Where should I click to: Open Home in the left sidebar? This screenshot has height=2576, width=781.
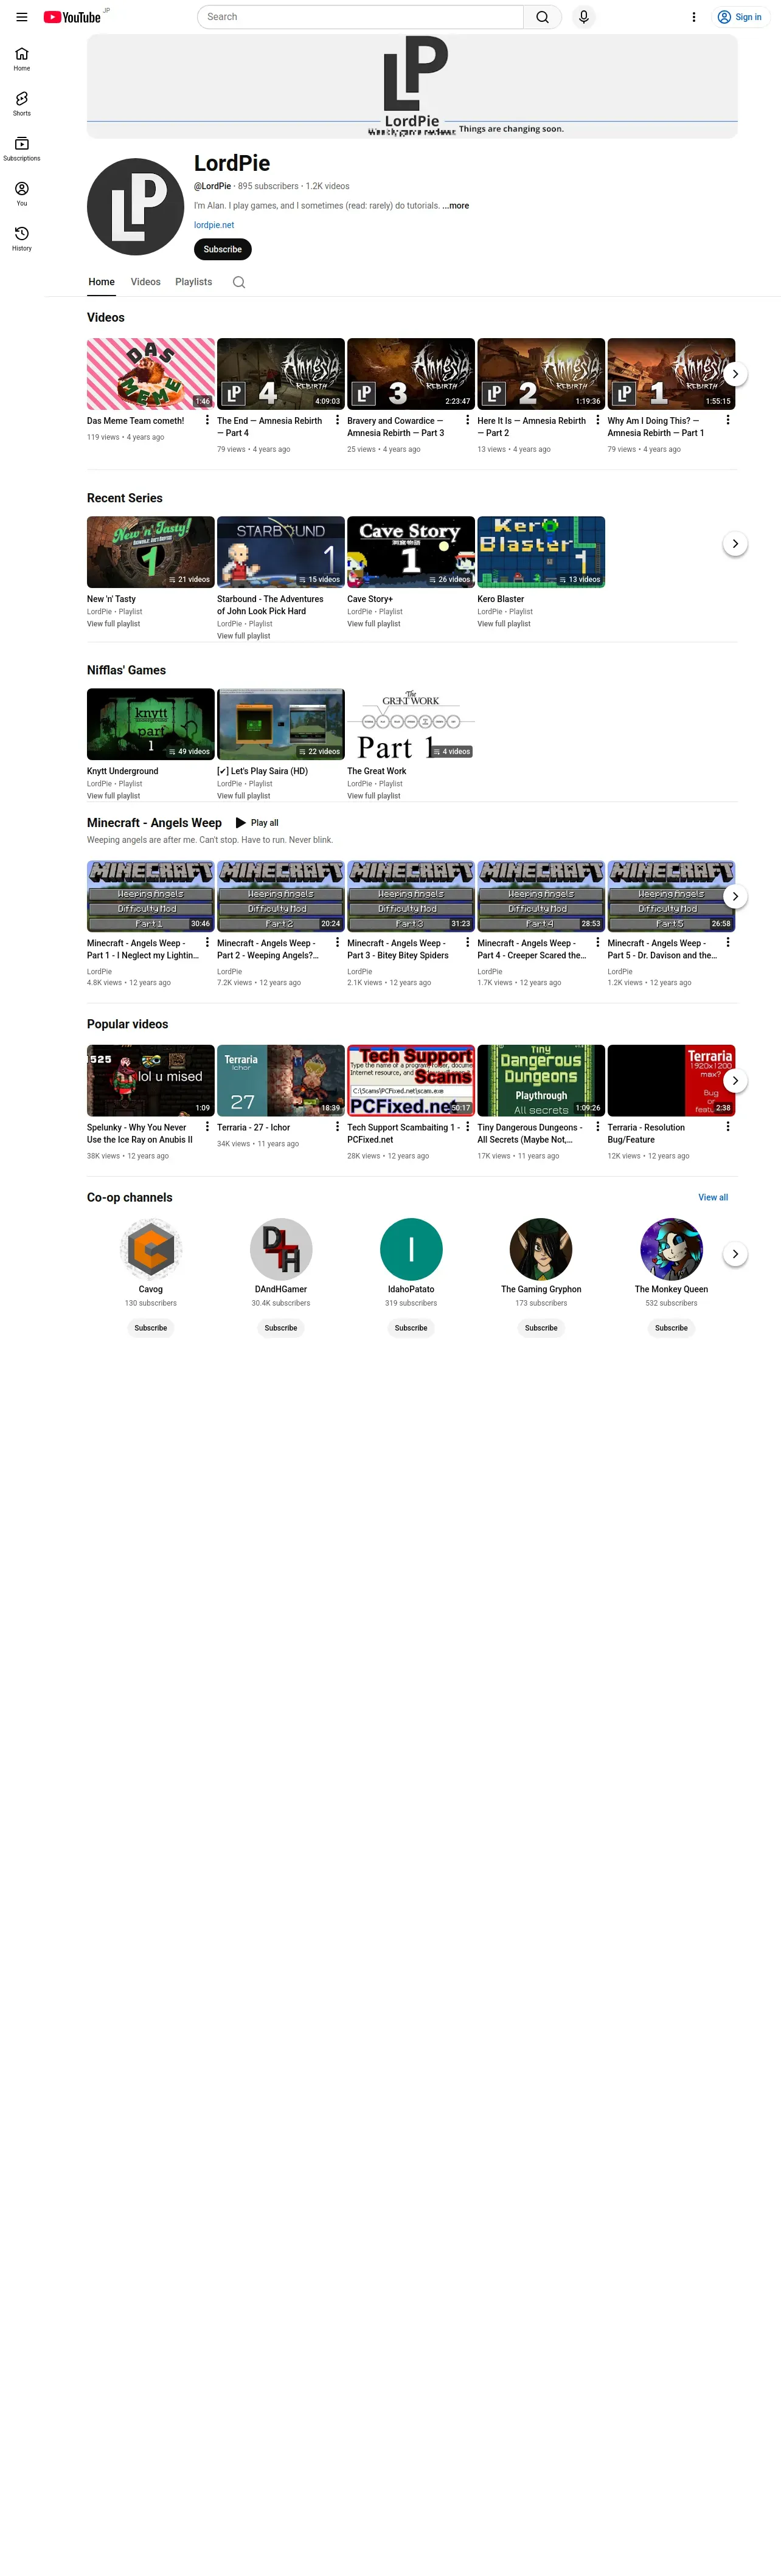[x=22, y=59]
